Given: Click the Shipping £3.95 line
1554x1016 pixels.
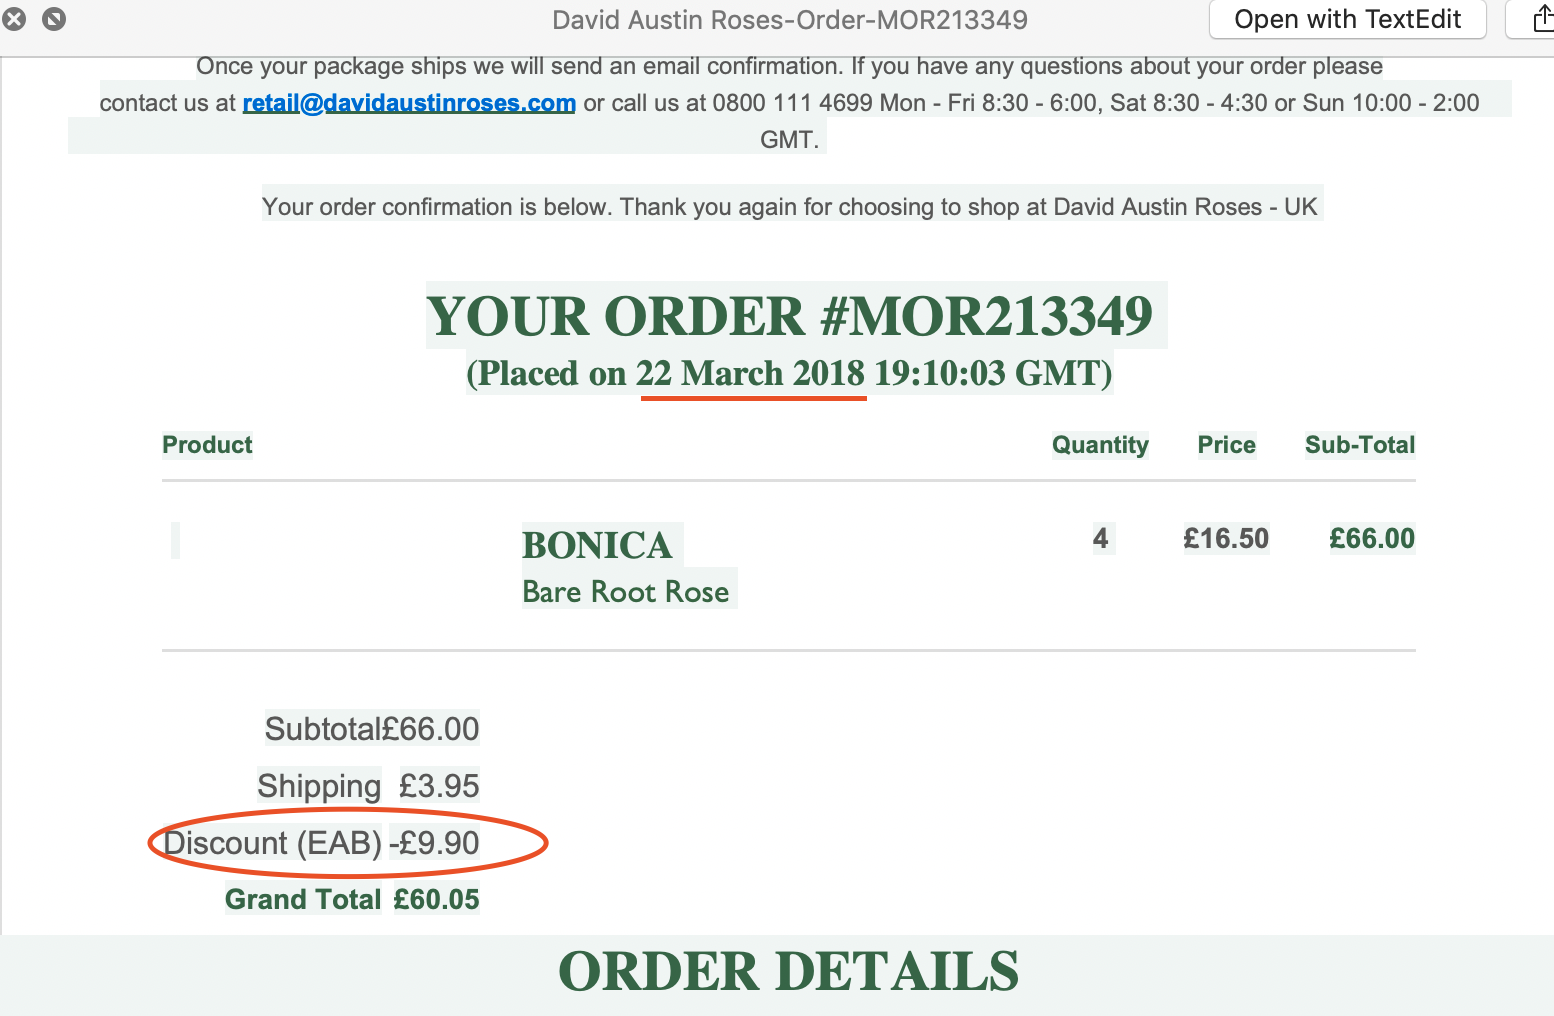Looking at the screenshot, I should [x=368, y=786].
